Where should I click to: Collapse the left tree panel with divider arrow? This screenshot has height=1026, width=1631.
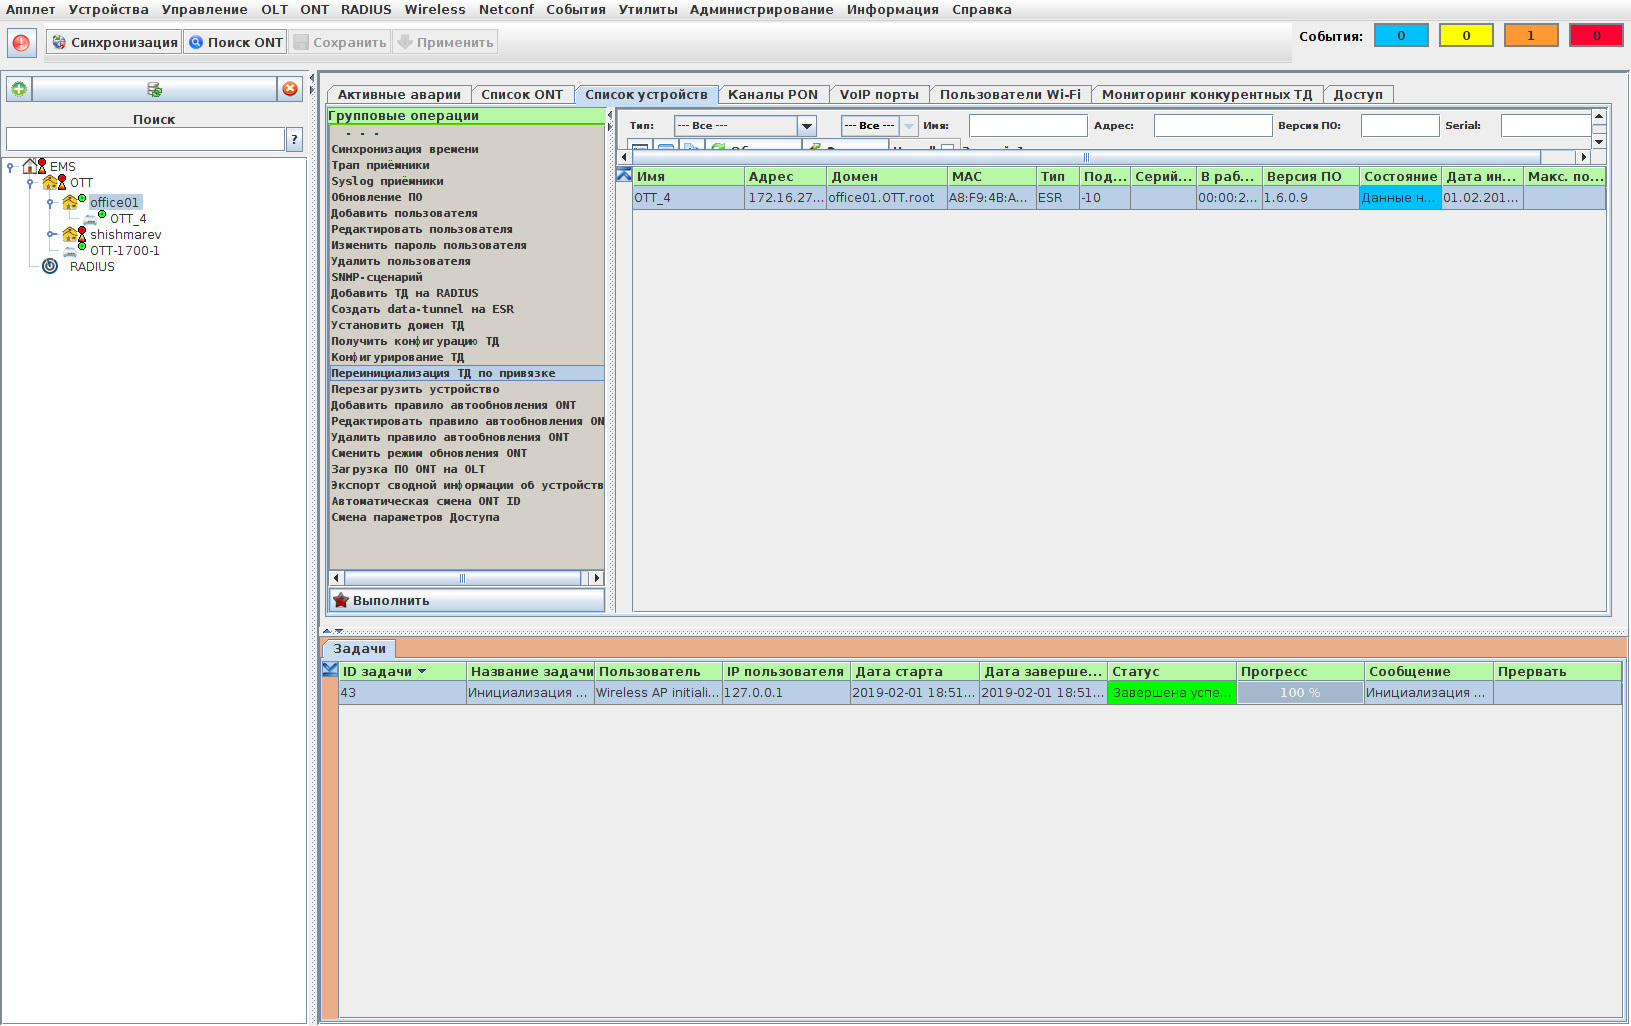pos(311,77)
